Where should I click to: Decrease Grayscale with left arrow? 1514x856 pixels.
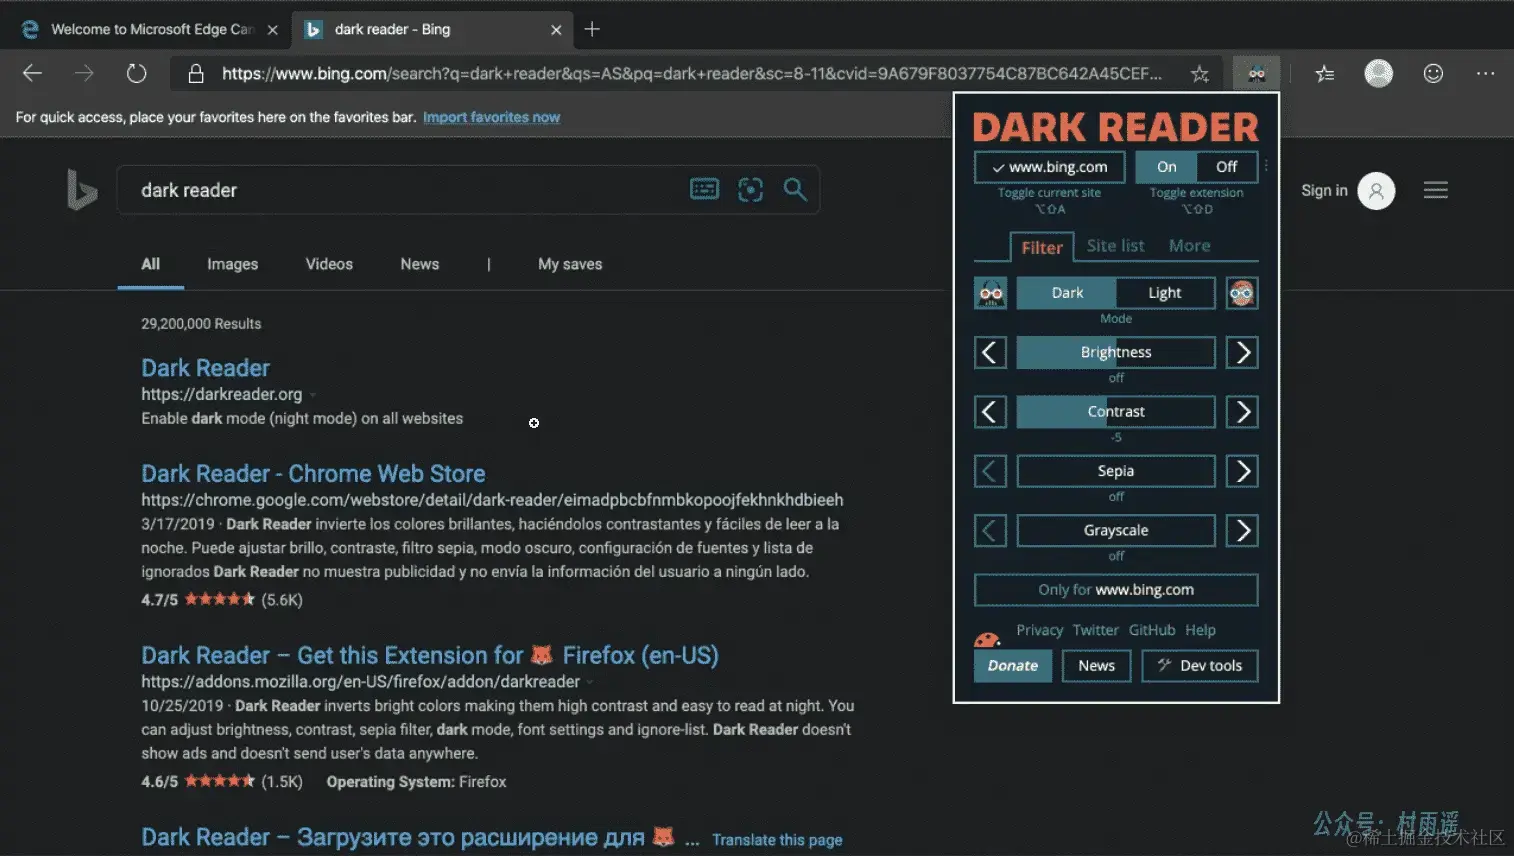click(990, 531)
